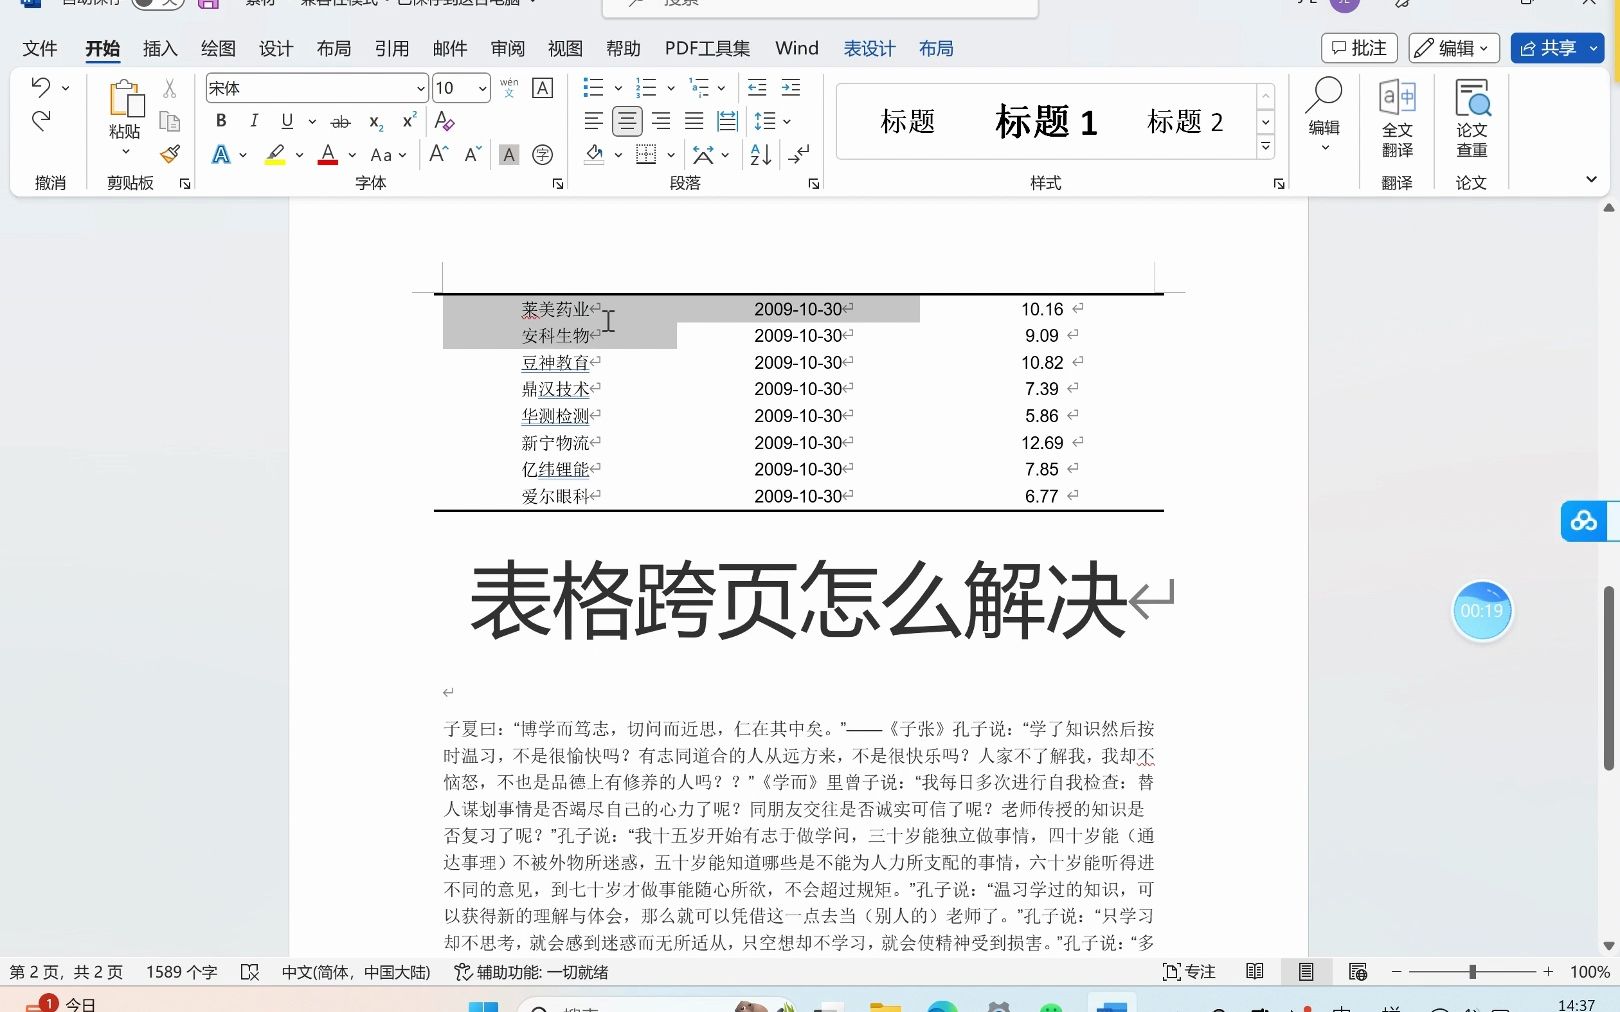Open the 文件 menu
This screenshot has height=1012, width=1620.
tap(40, 48)
